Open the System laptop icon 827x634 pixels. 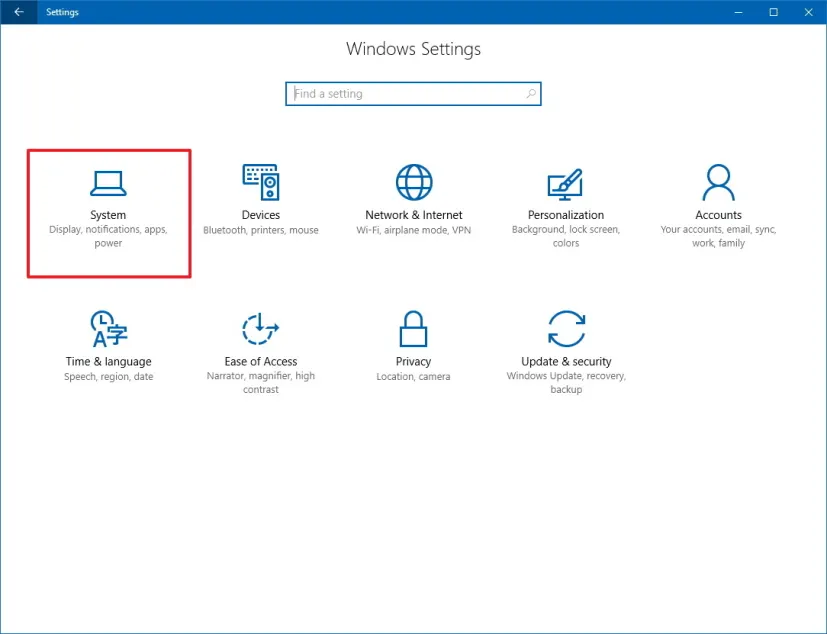pyautogui.click(x=108, y=183)
